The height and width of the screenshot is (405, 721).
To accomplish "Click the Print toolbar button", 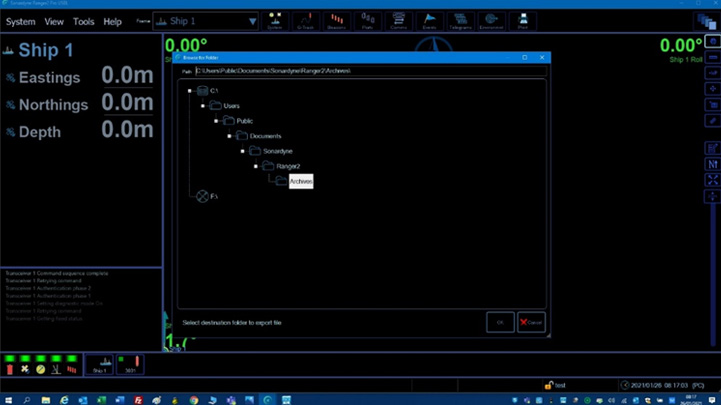I will [522, 21].
